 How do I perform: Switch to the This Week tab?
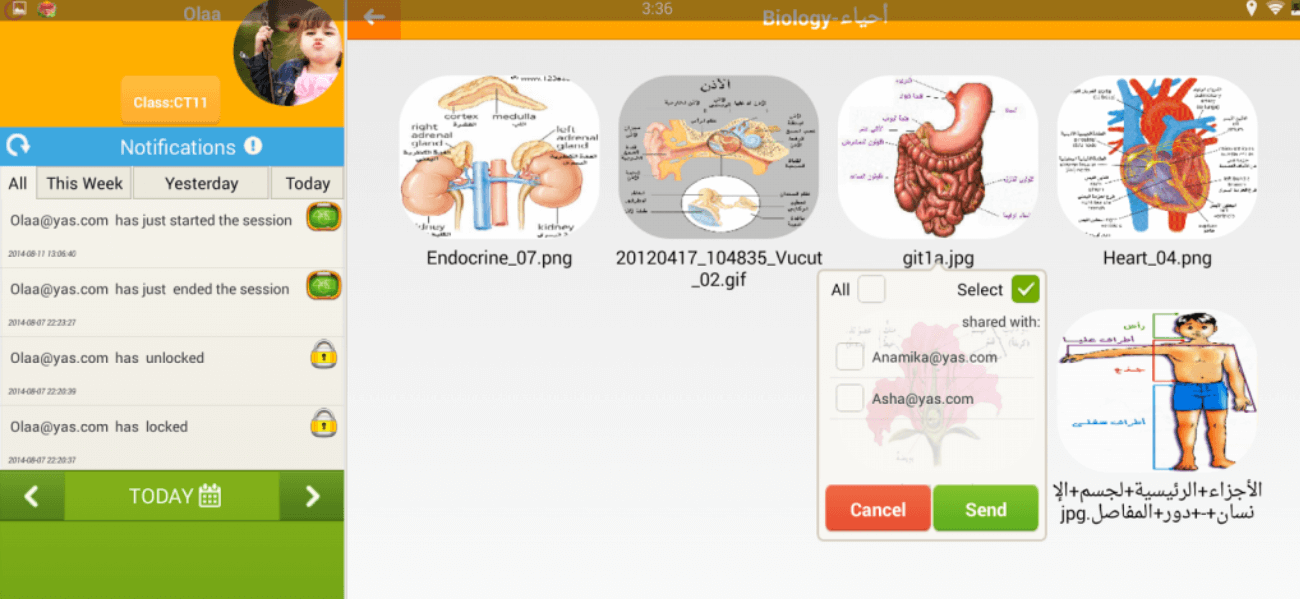point(84,183)
